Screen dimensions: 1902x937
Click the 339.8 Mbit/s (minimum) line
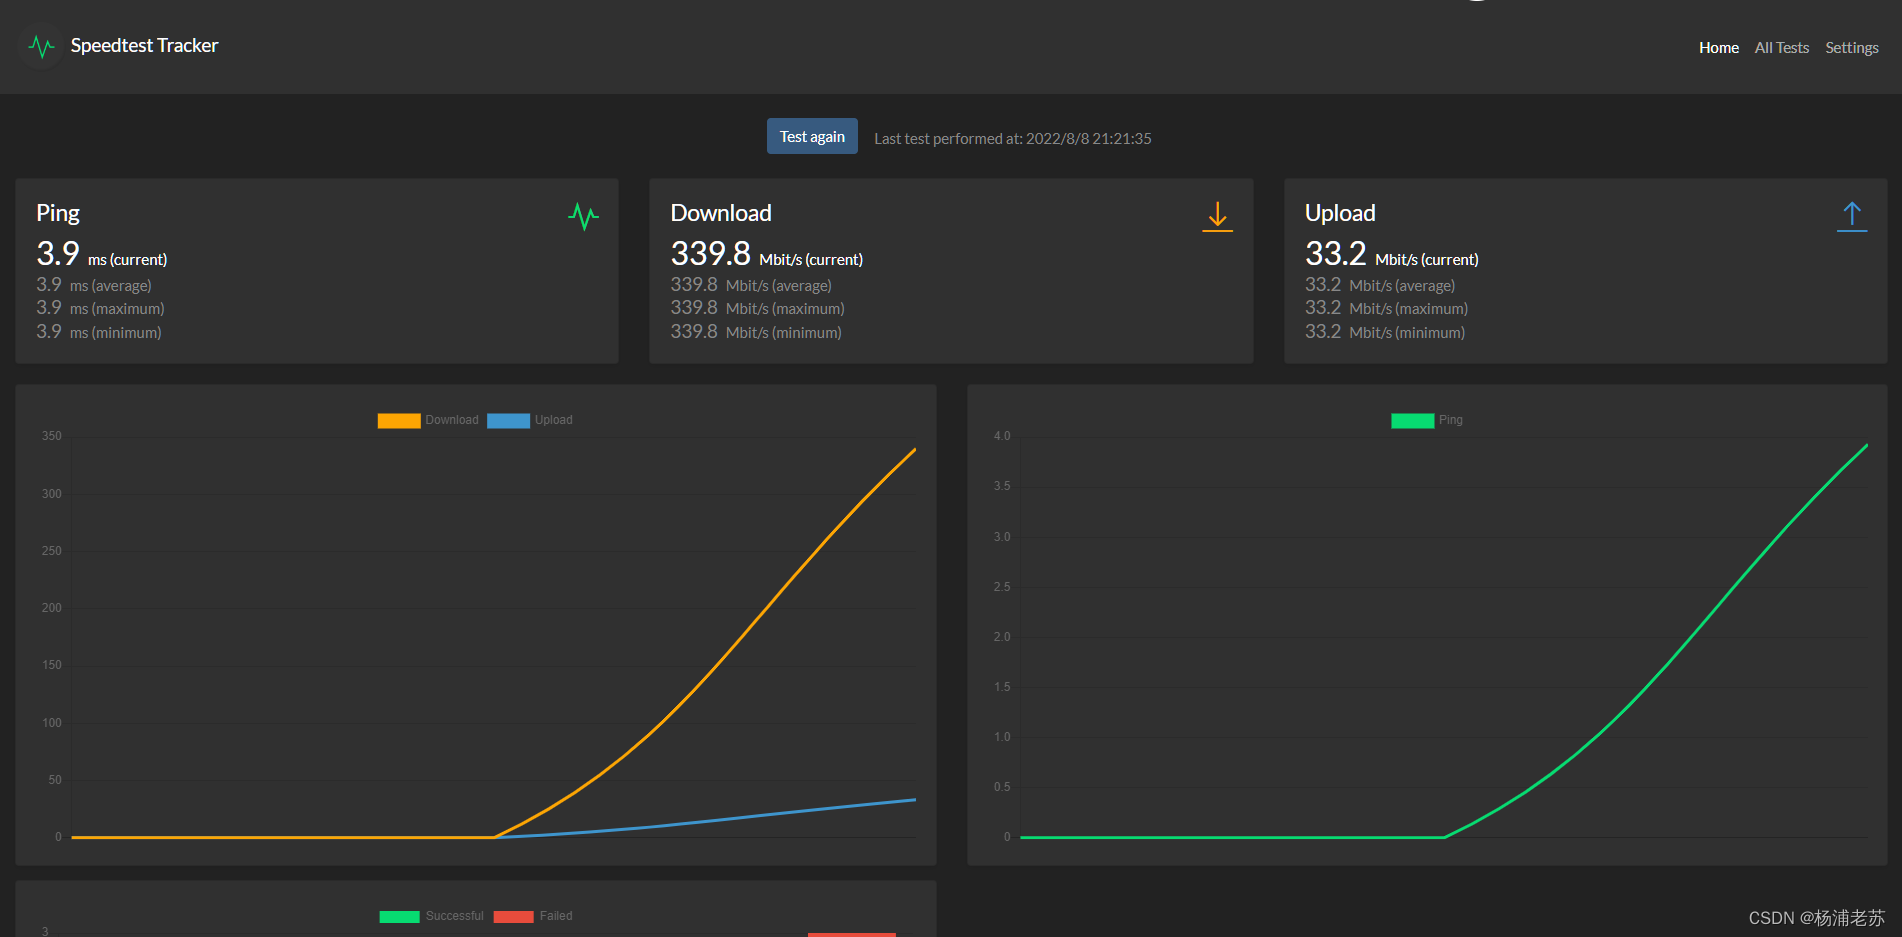click(x=756, y=332)
